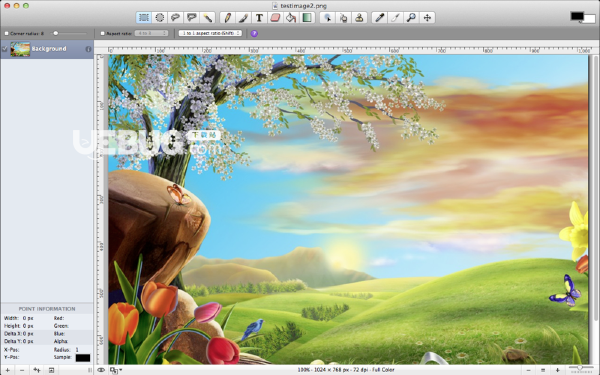Open the channels dropdown in status bar
This screenshot has width=600, height=375.
tap(116, 370)
